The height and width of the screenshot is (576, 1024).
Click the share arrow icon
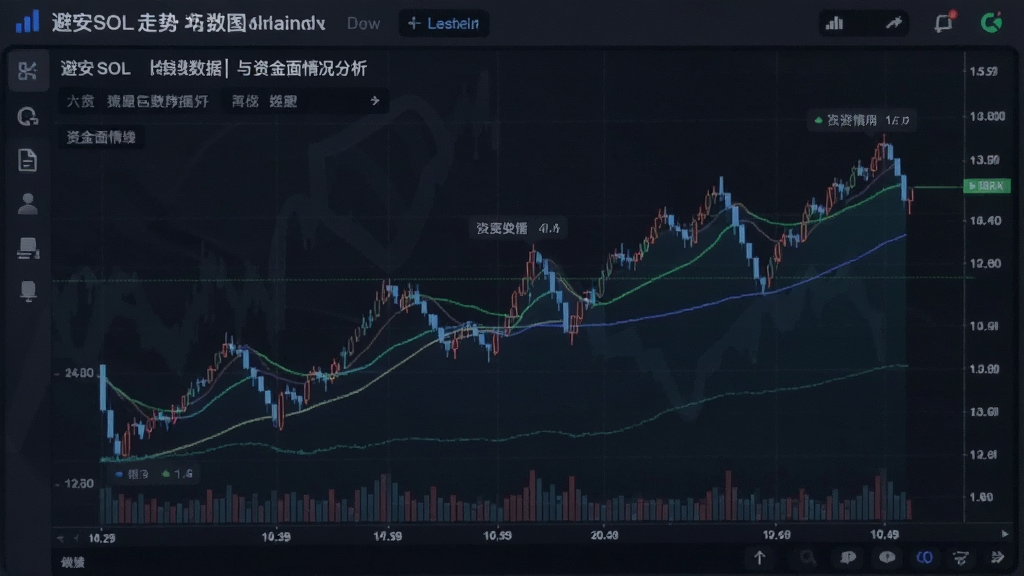(893, 24)
